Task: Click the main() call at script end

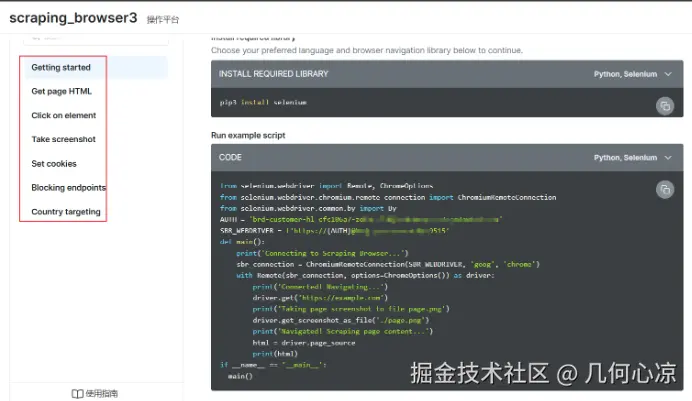Action: (x=240, y=376)
